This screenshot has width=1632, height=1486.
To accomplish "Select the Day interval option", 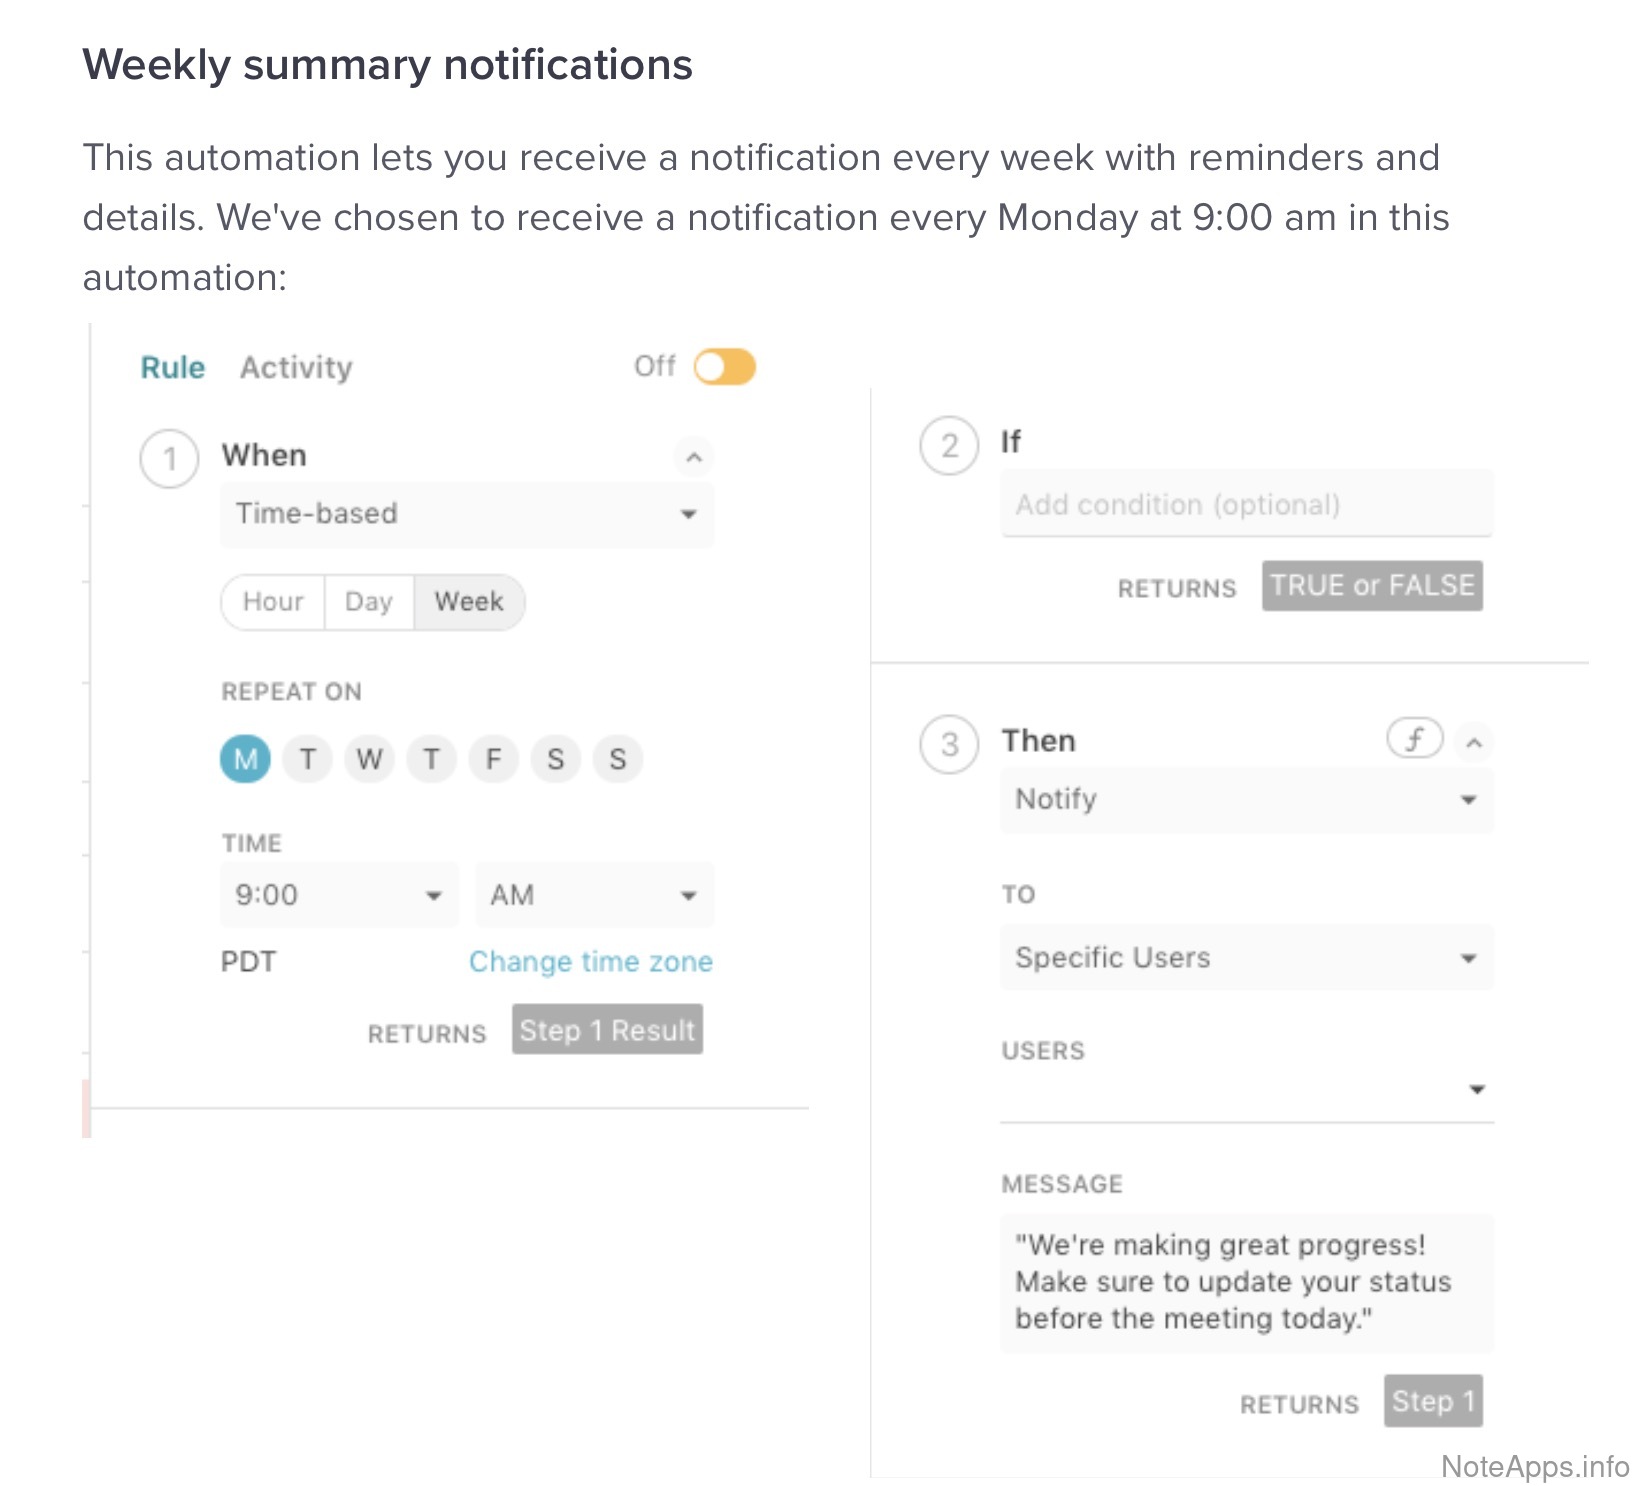I will coord(368,602).
